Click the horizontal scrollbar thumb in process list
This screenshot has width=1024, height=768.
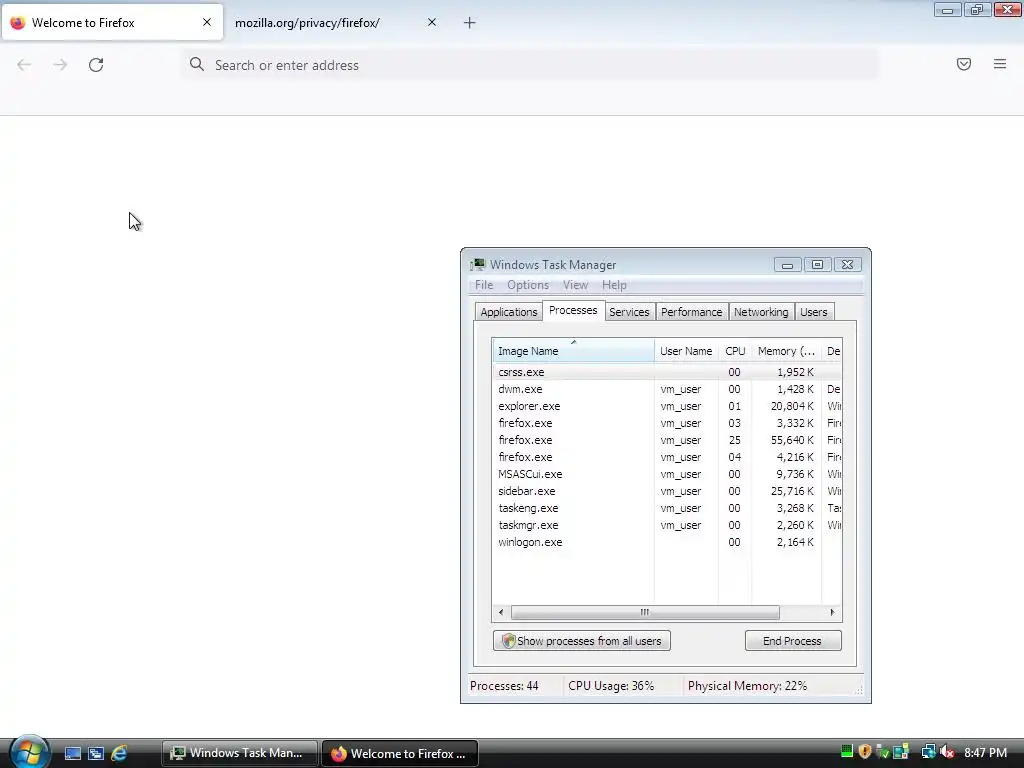pyautogui.click(x=645, y=612)
